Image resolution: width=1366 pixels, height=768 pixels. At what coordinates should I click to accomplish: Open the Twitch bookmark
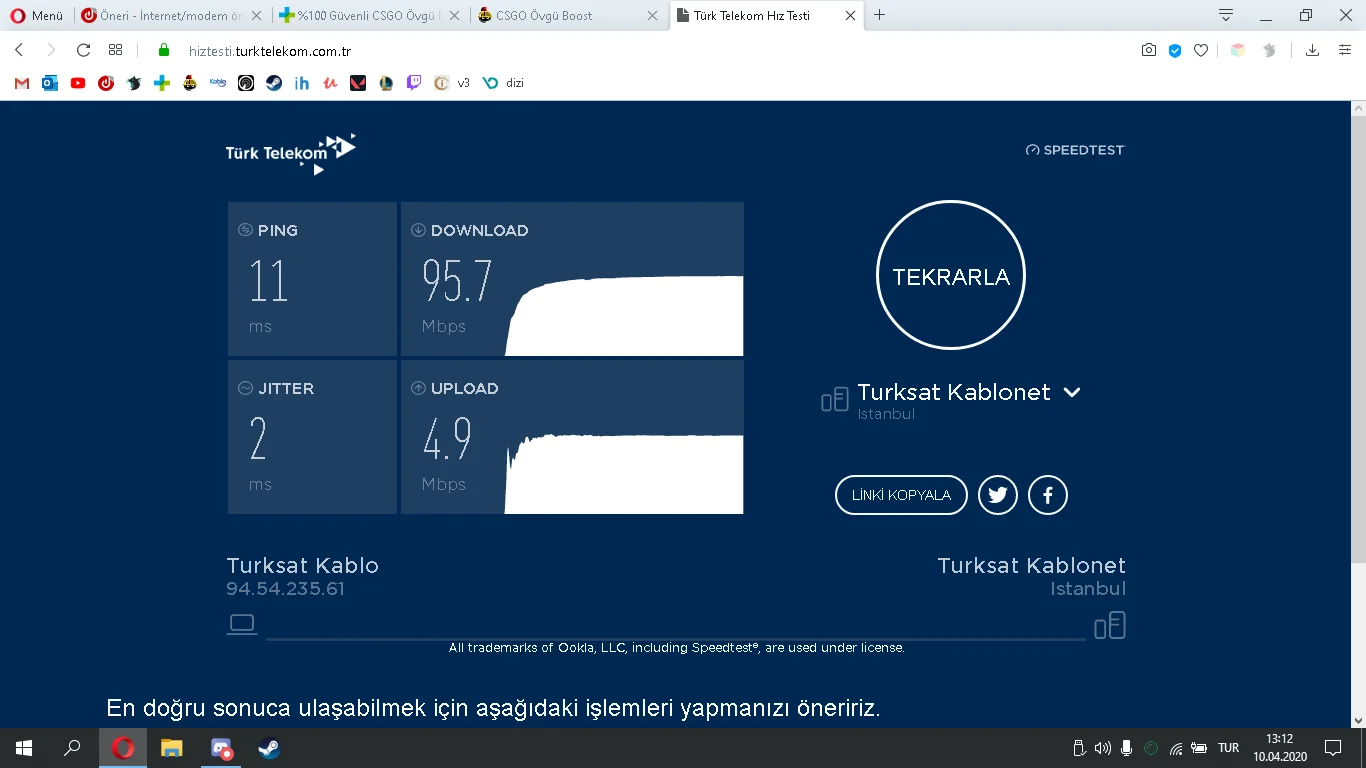click(413, 83)
